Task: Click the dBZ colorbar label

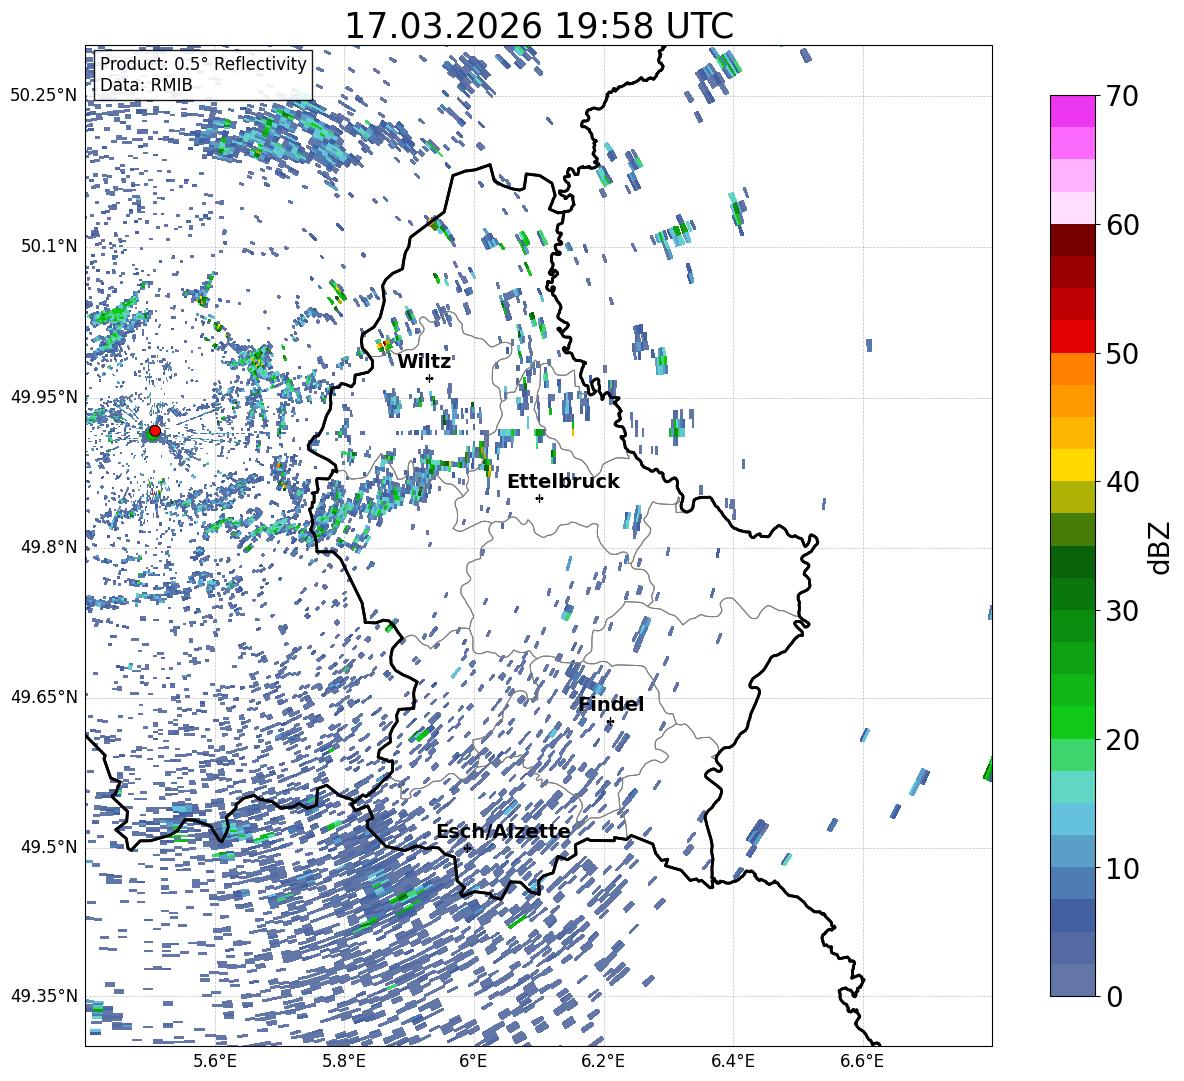Action: (1159, 547)
